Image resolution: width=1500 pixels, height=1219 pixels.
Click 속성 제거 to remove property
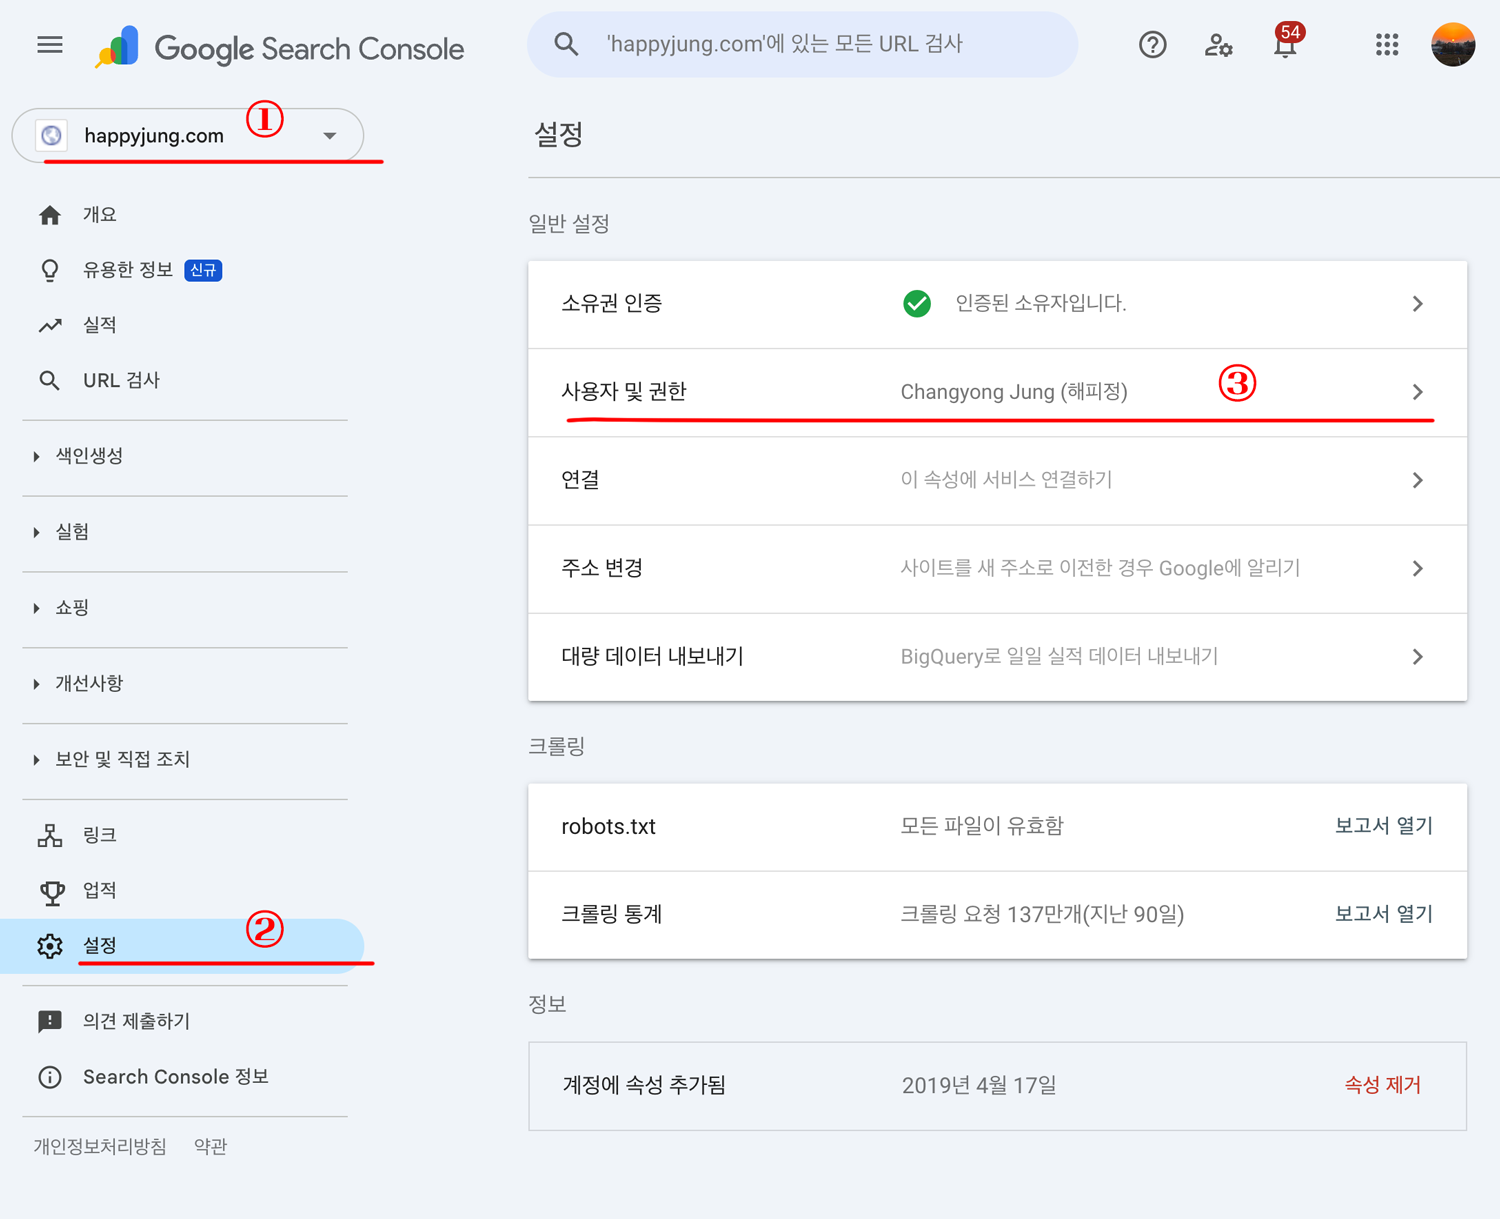pos(1382,1085)
